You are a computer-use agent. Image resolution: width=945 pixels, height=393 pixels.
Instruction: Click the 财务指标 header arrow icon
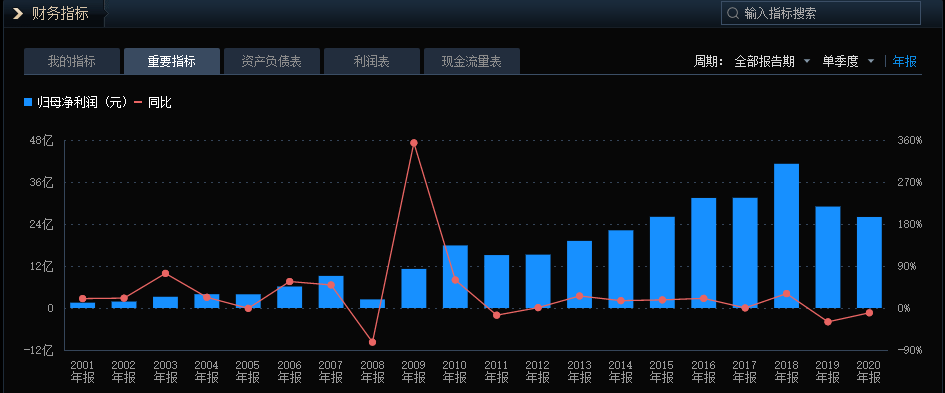18,13
